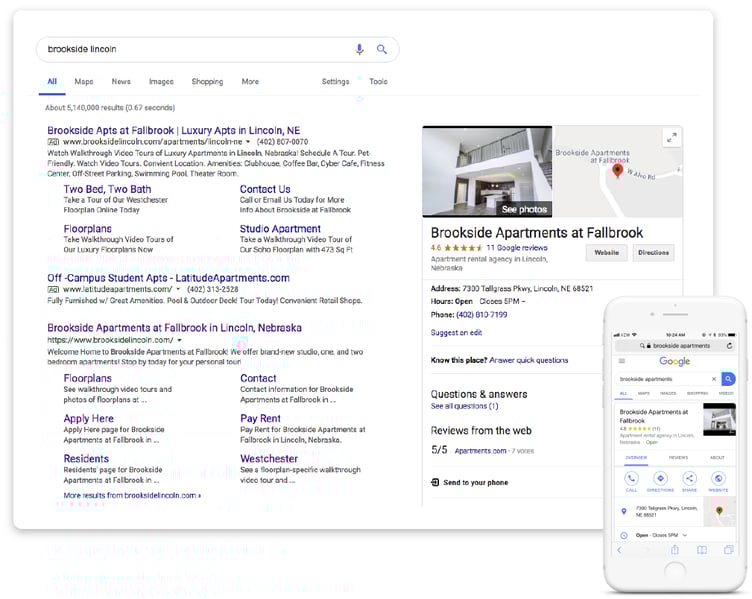Image resolution: width=752 pixels, height=599 pixels.
Task: Clear the phone search field with X
Action: [714, 379]
